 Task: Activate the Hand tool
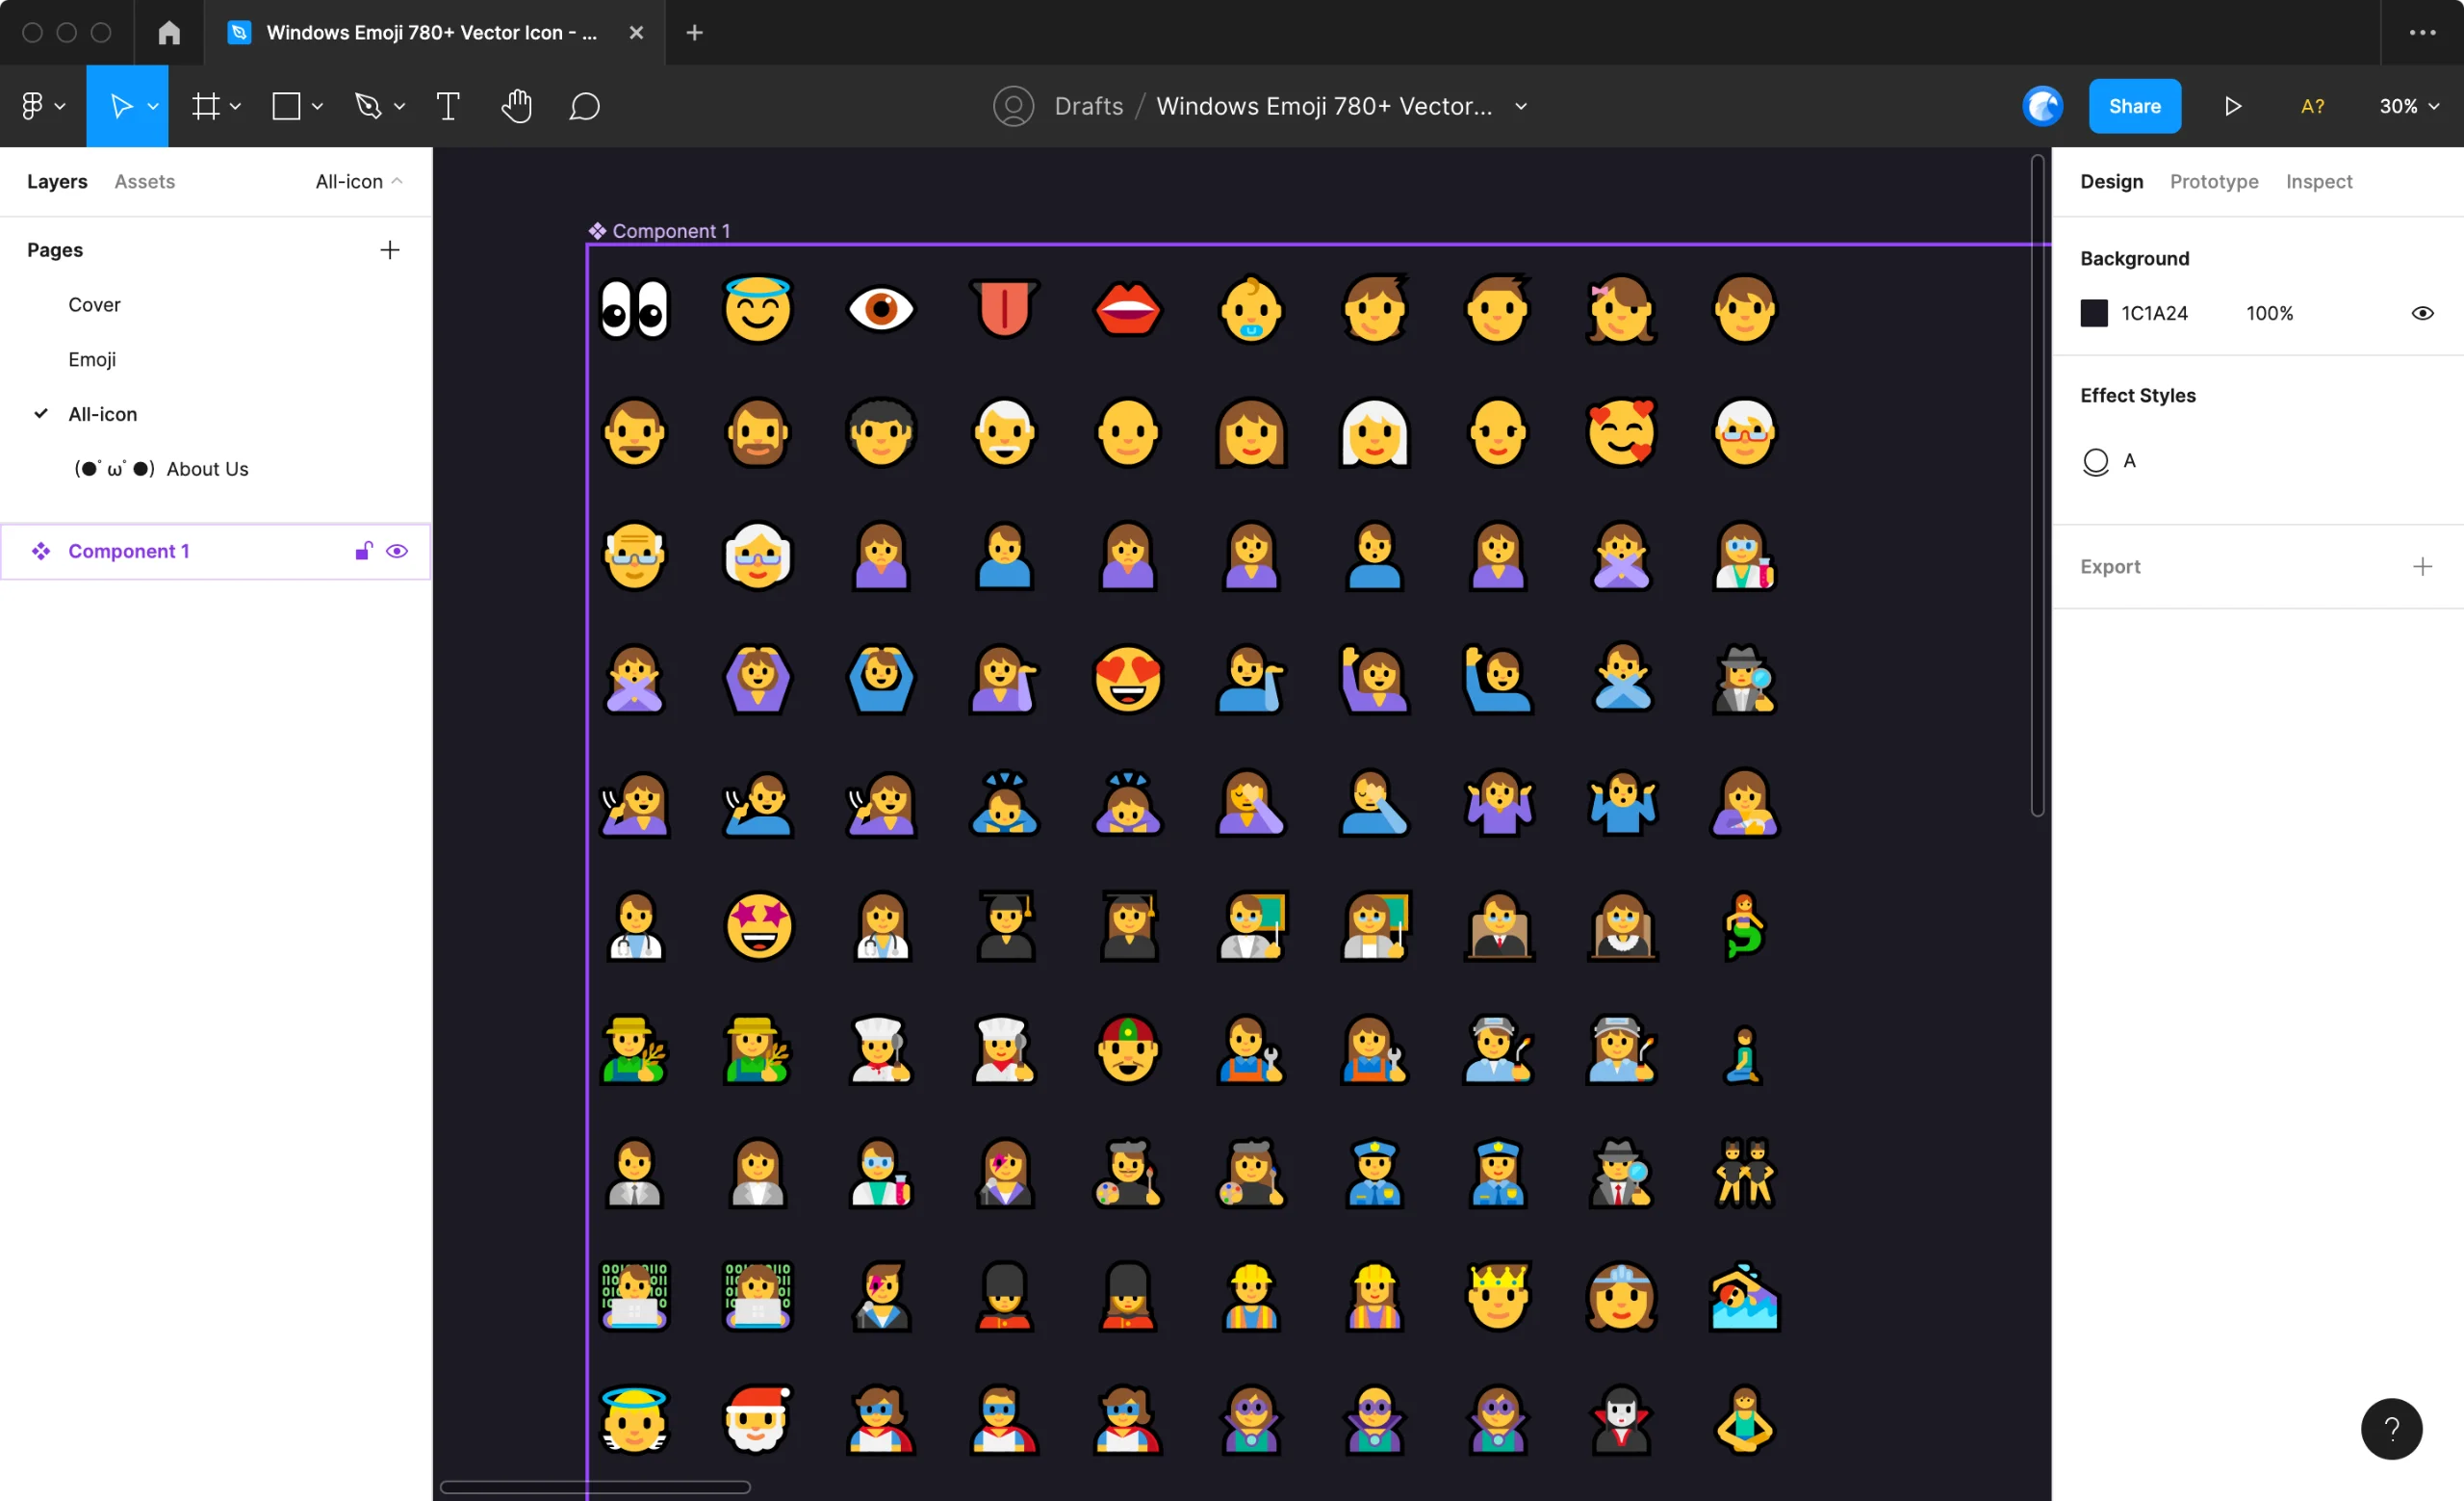pos(516,106)
